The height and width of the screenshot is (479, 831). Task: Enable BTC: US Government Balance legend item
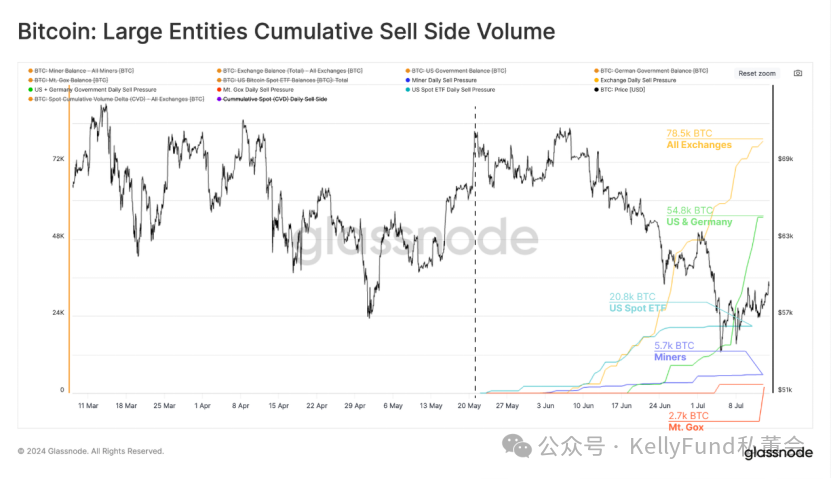point(456,70)
